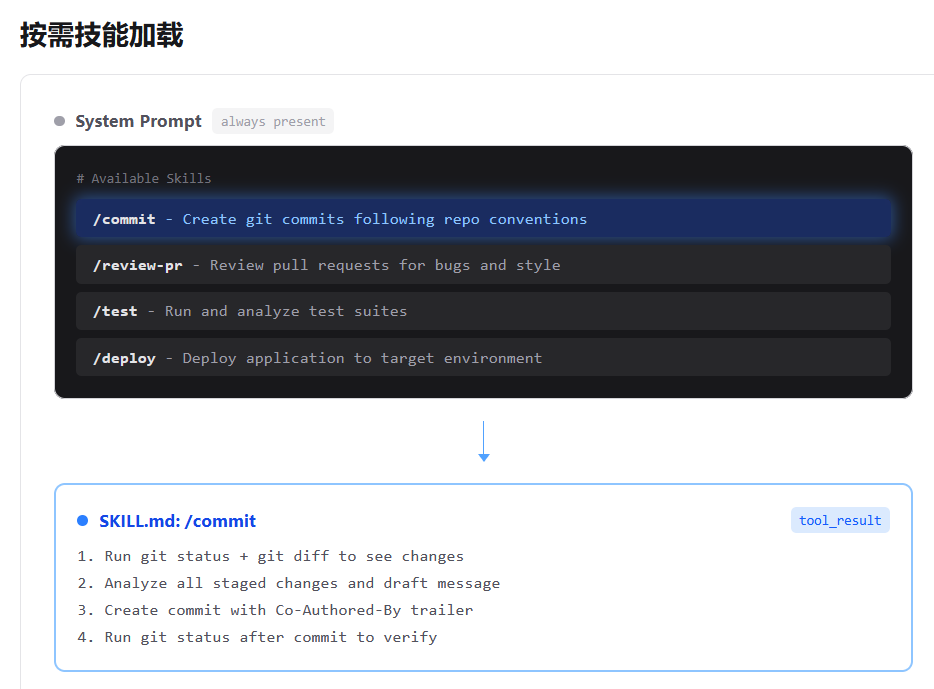
Task: Click the '# Available Skills' comment line
Action: pos(144,179)
